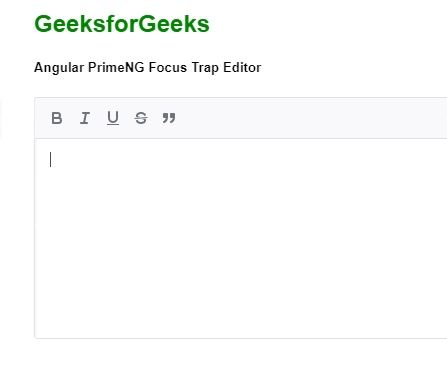The width and height of the screenshot is (447, 366).
Task: Click the word Editor in the subtitle
Action: coord(242,67)
